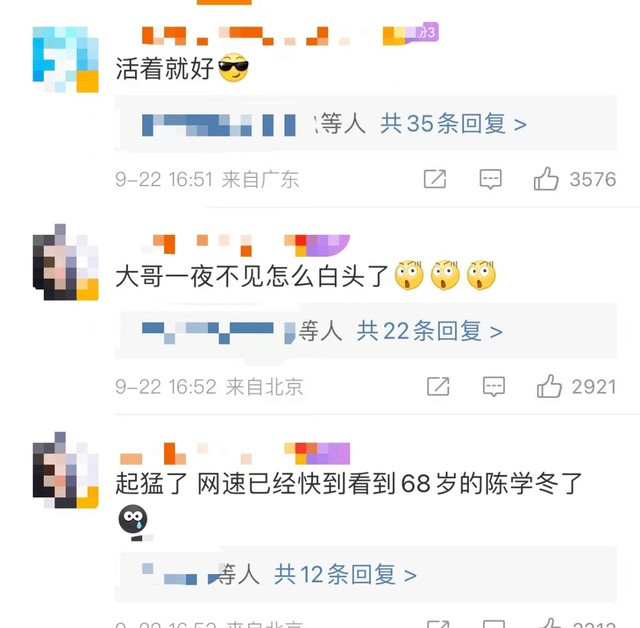Reply to 大哥一夜不见怎么白头了 comment

pos(493,386)
